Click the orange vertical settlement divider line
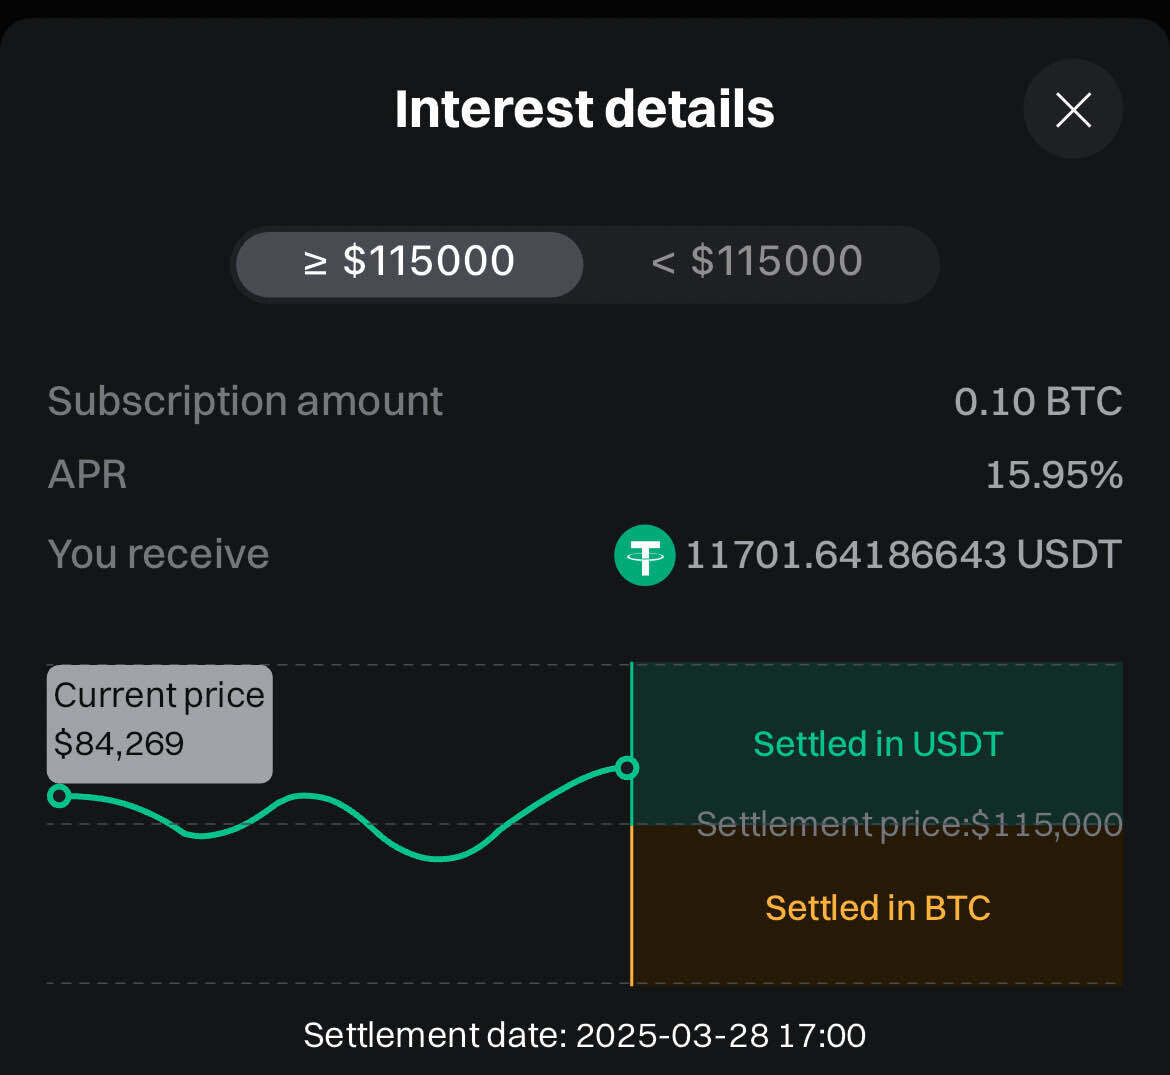The image size is (1170, 1075). (x=632, y=905)
